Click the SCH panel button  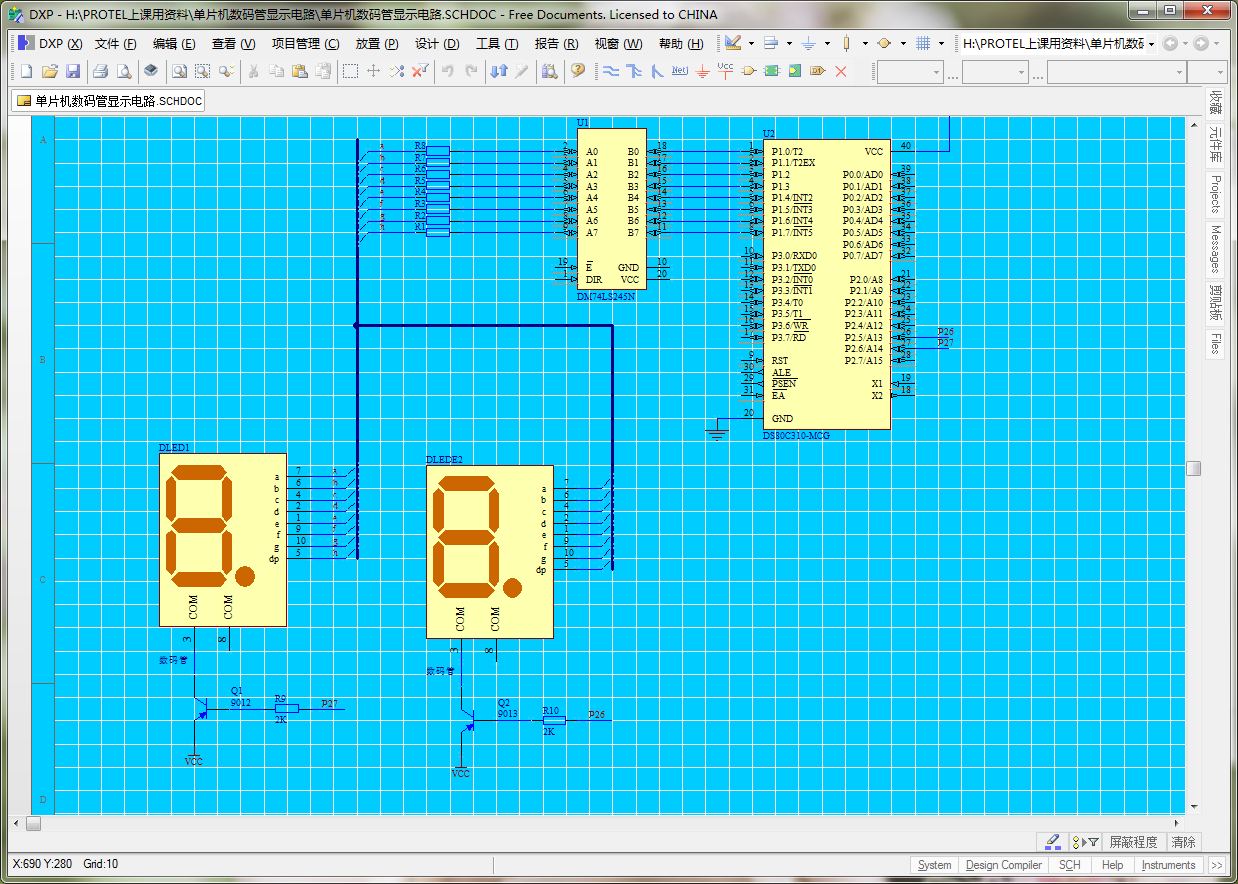(1069, 865)
